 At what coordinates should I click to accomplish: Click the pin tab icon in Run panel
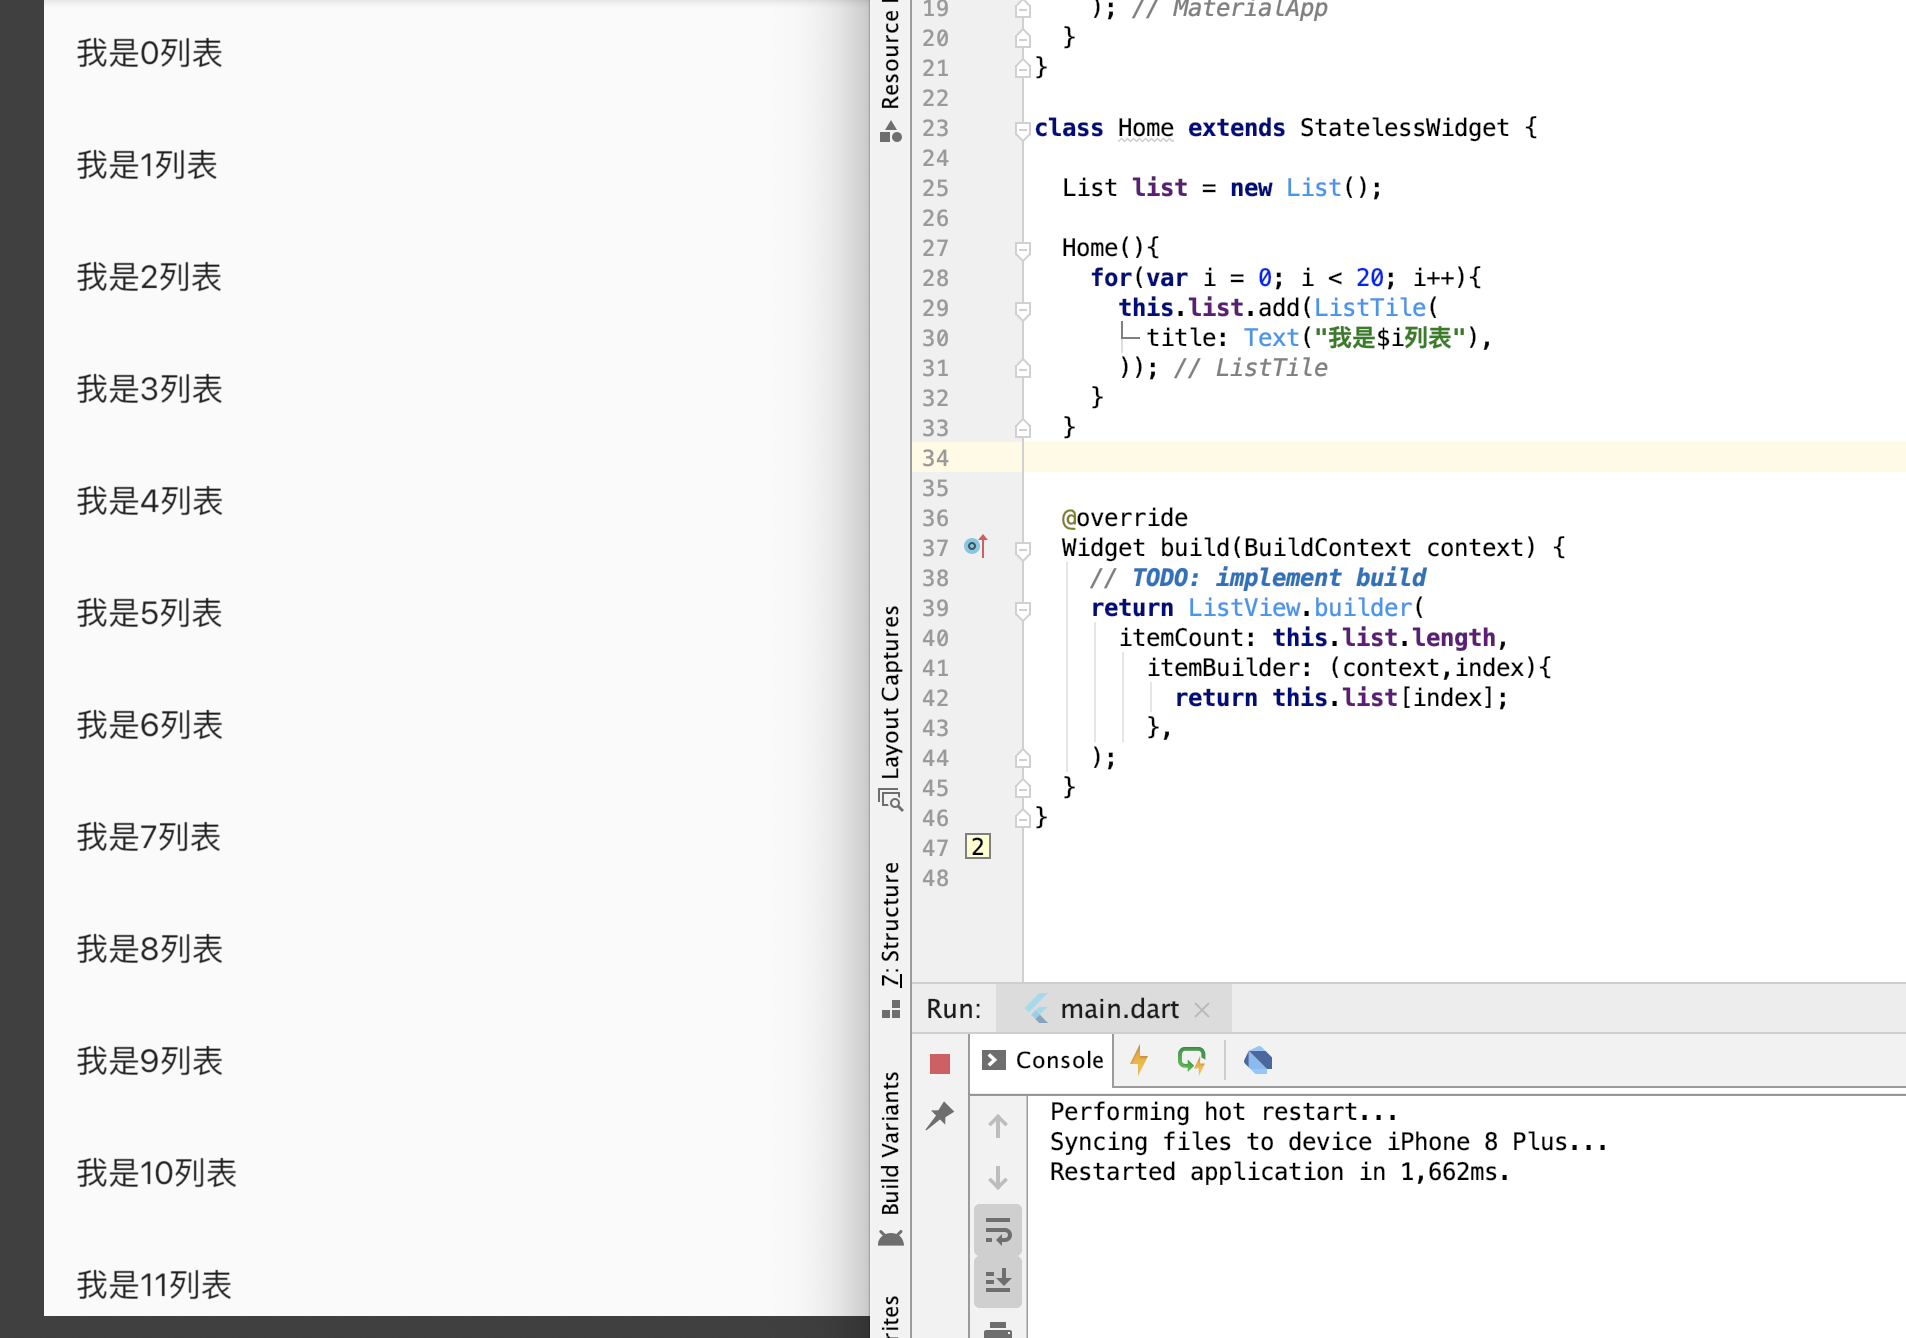tap(939, 1116)
